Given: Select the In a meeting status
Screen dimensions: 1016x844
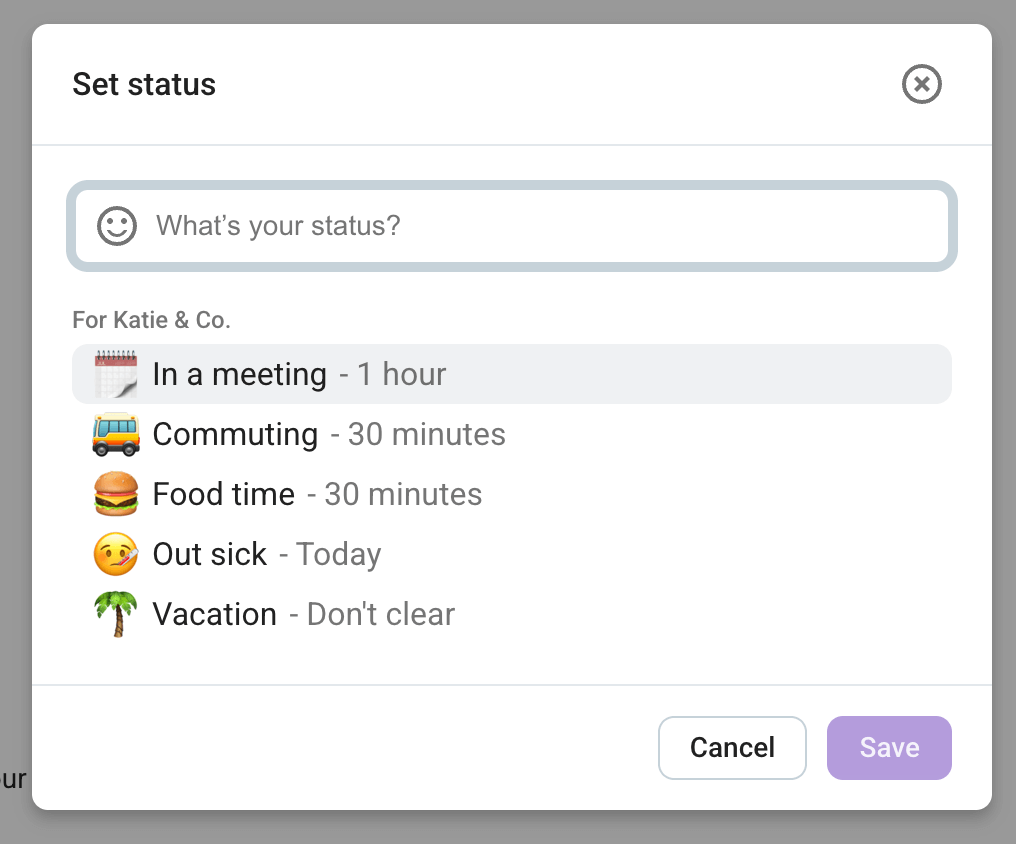Looking at the screenshot, I should pos(240,374).
